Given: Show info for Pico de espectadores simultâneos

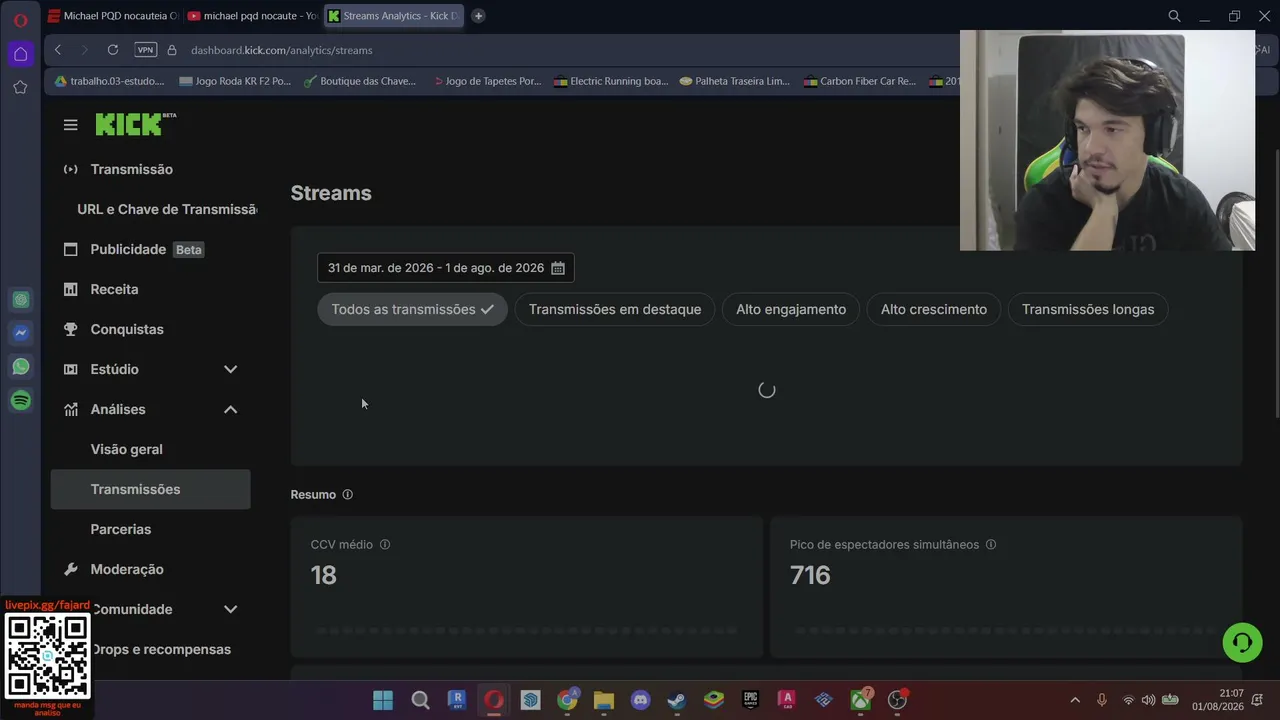Looking at the screenshot, I should click(991, 545).
